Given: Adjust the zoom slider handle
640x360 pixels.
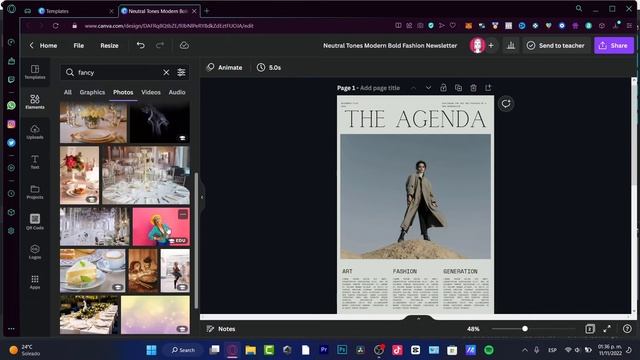Looking at the screenshot, I should pos(525,329).
